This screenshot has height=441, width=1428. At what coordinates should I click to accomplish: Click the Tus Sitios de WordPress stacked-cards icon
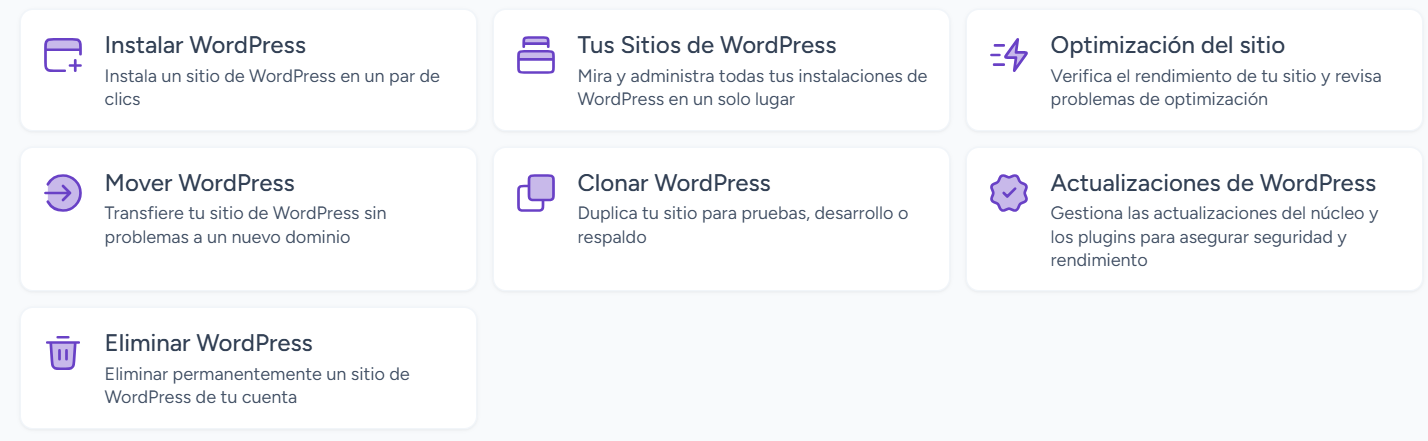pos(535,55)
